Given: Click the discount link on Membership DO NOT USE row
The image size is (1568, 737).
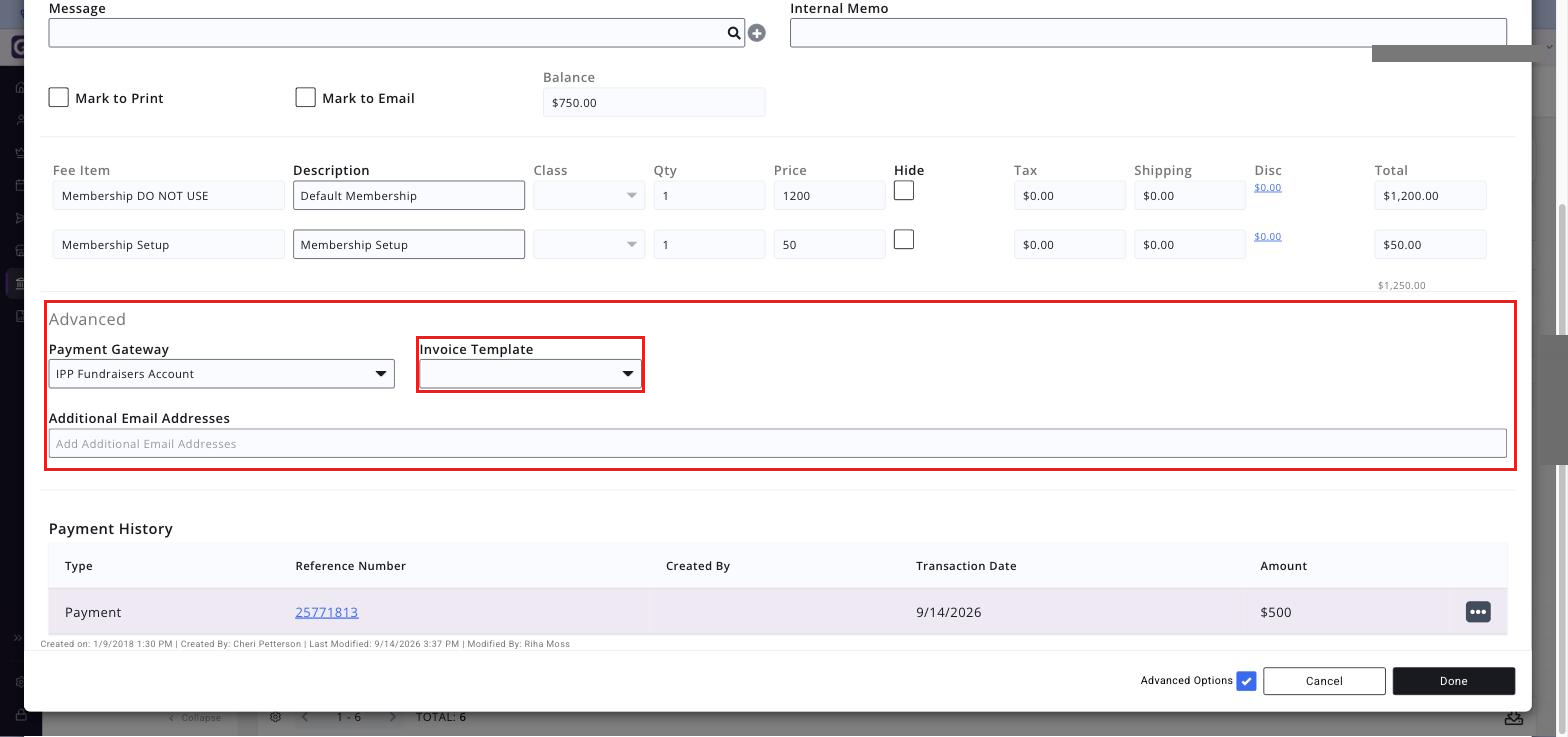Looking at the screenshot, I should [x=1267, y=187].
